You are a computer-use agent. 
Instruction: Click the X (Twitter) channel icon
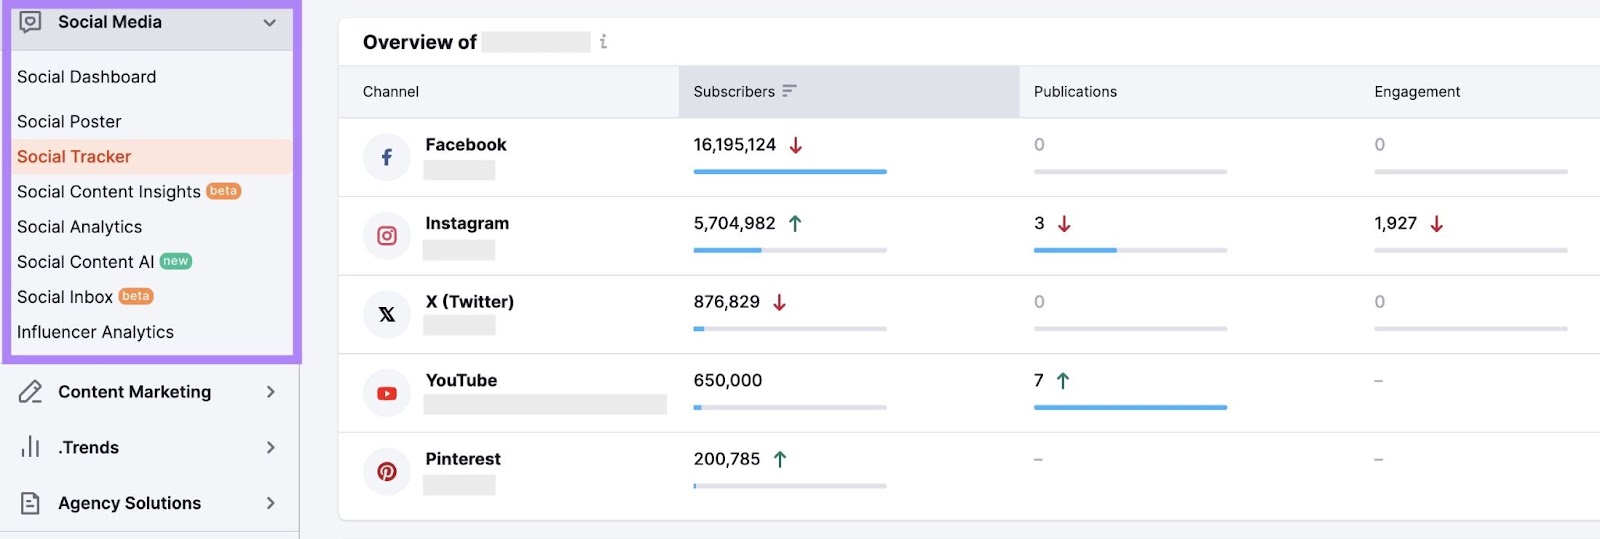point(387,314)
